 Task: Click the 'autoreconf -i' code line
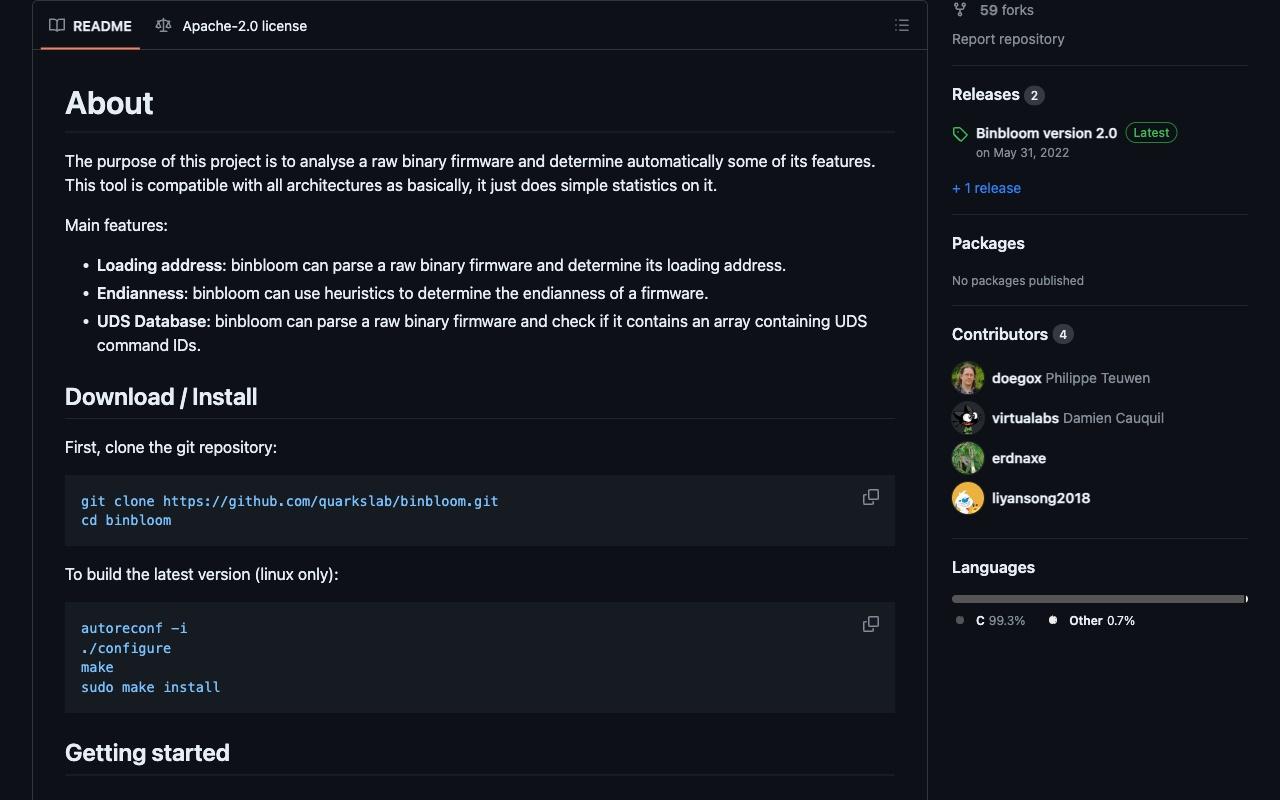pyautogui.click(x=134, y=628)
